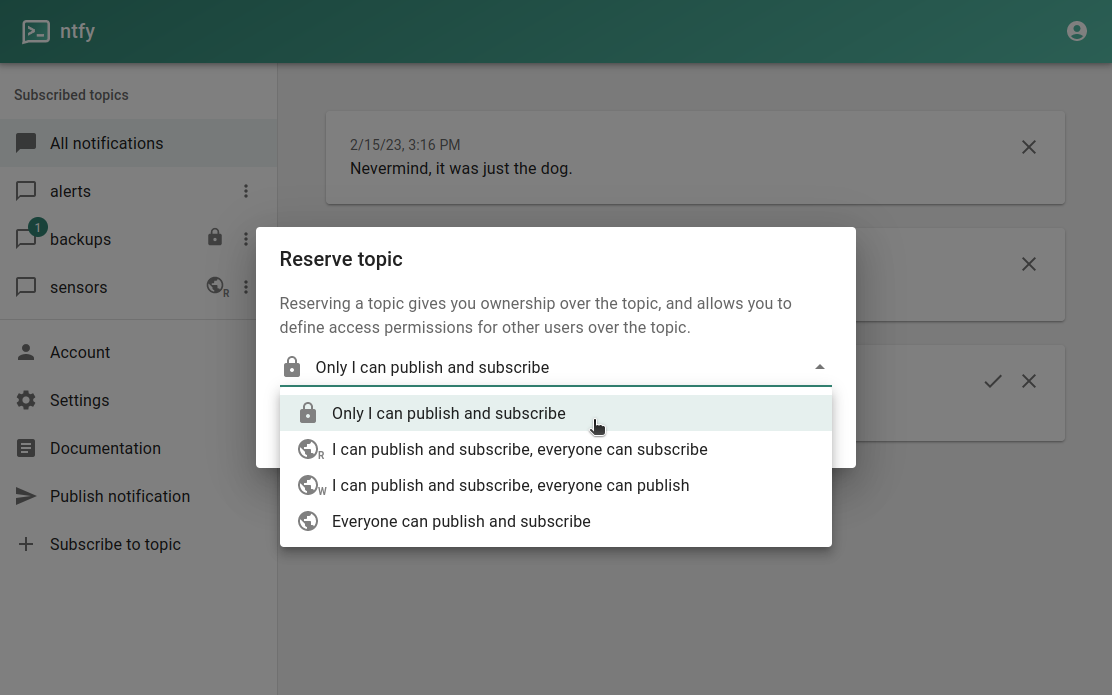Click the lock icon beside backups
Screen dimensions: 1112x695
(x=215, y=238)
